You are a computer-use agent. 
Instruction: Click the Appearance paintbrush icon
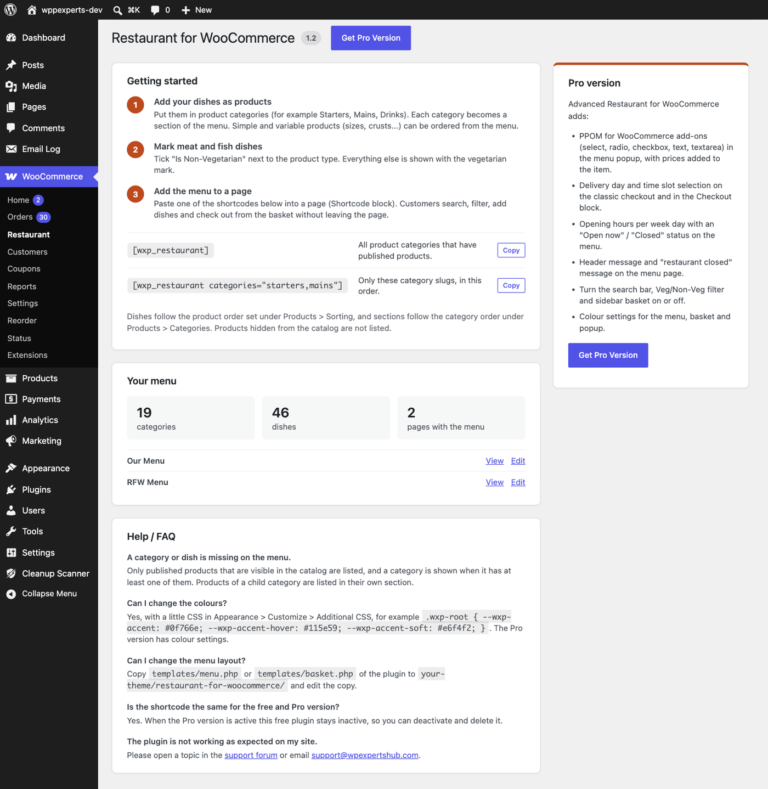click(11, 468)
